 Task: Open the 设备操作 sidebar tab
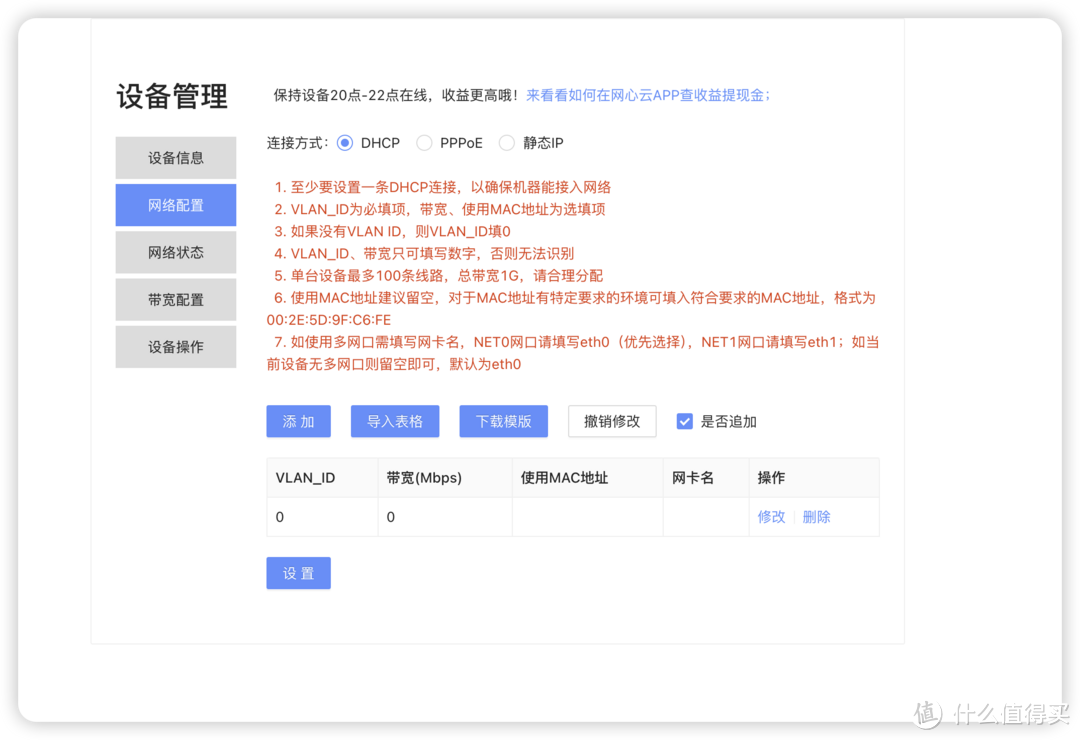coord(176,346)
